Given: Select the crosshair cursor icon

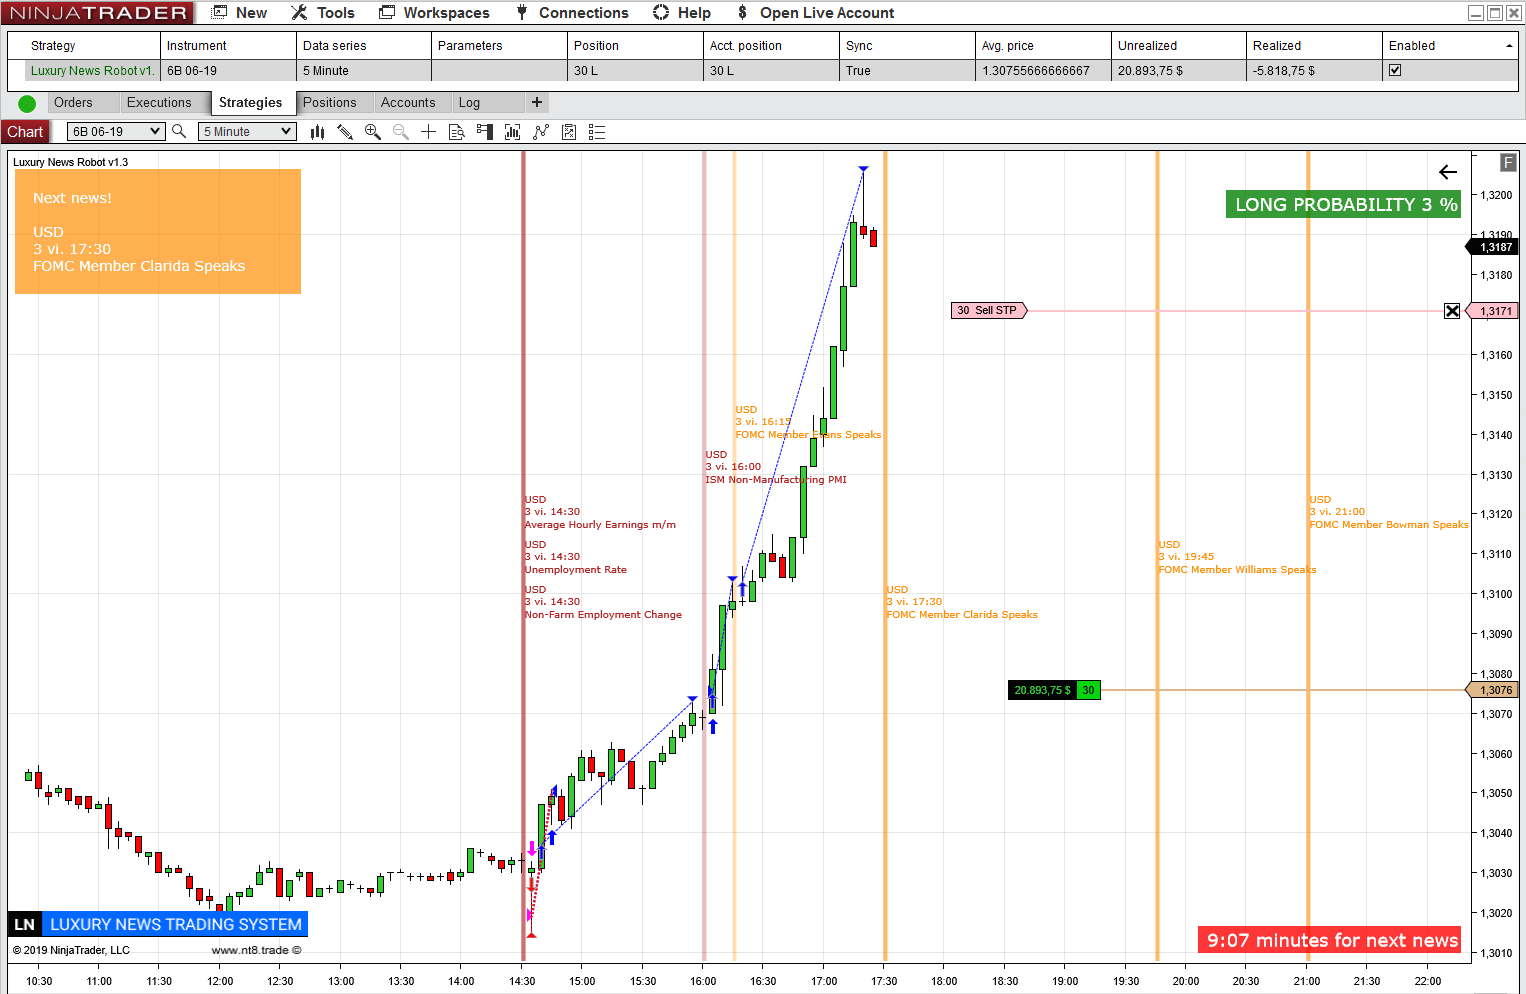Looking at the screenshot, I should click(x=429, y=132).
